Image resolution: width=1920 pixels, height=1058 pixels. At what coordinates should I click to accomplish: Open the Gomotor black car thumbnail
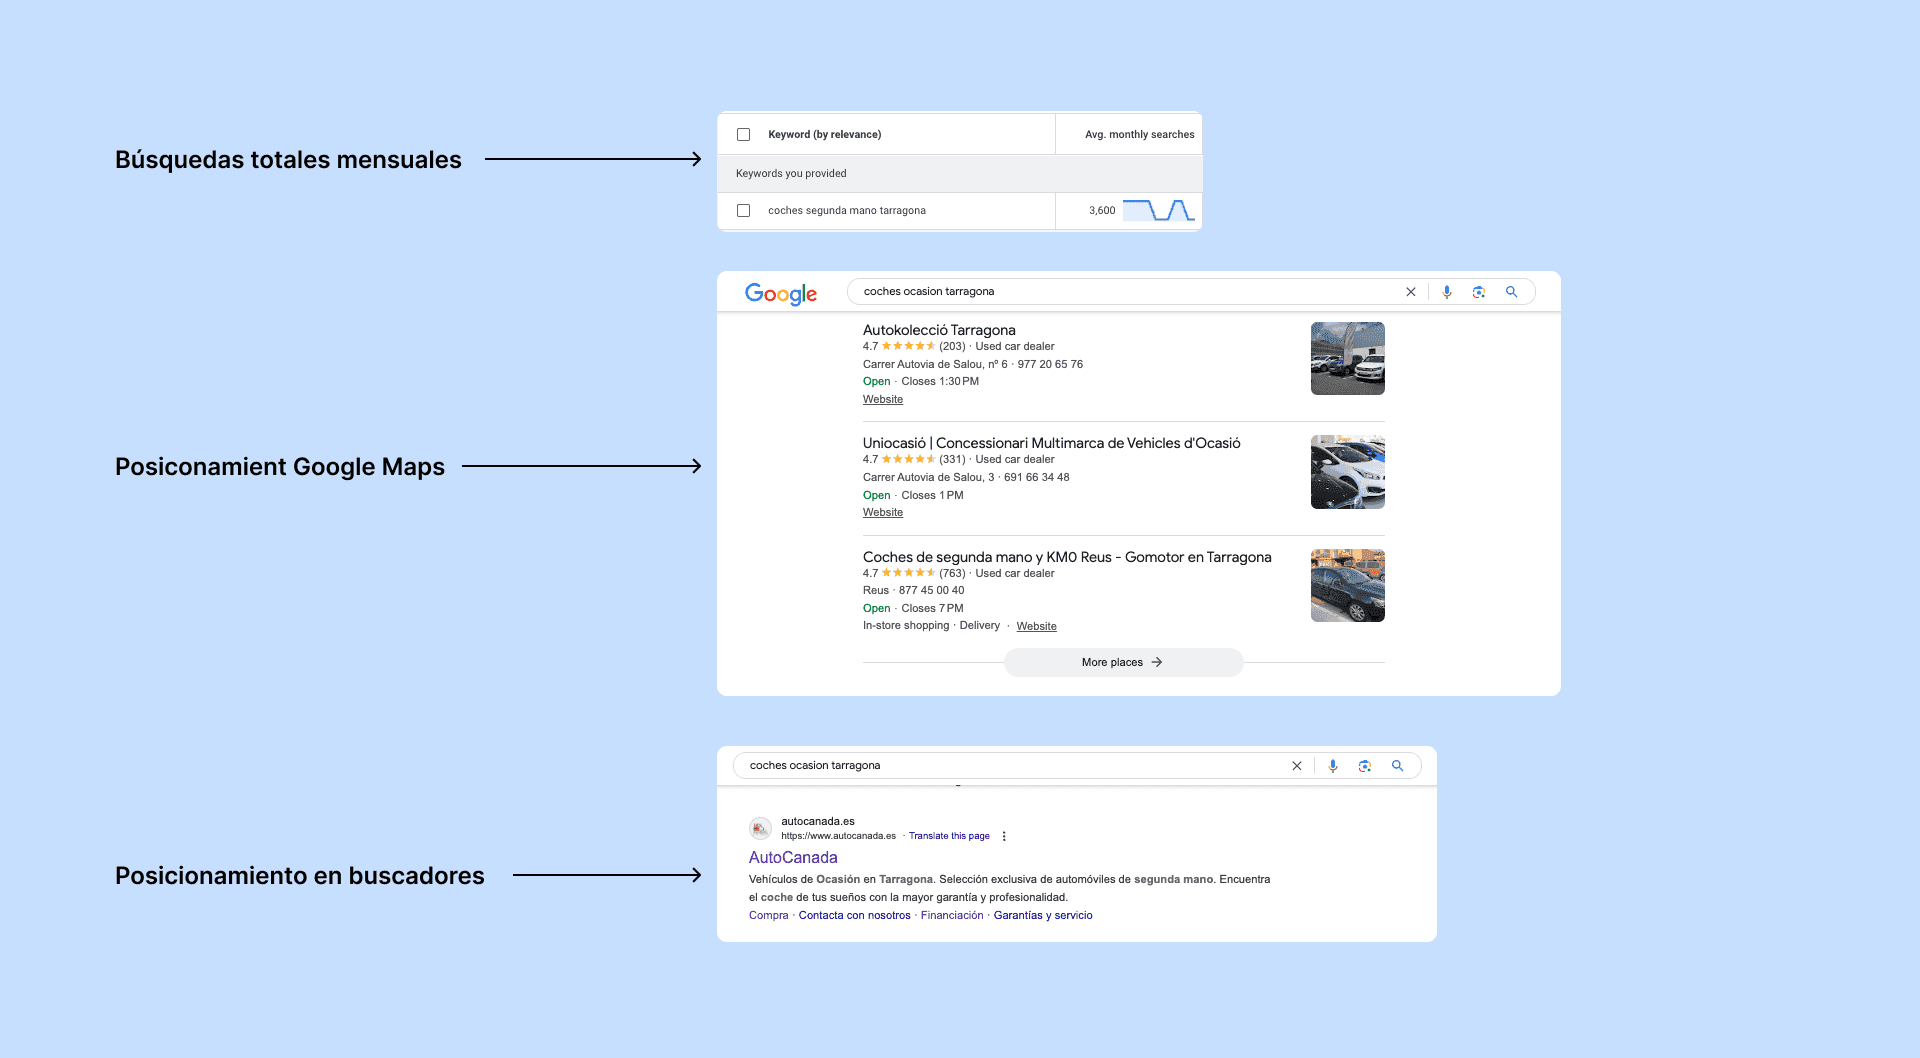tap(1348, 585)
